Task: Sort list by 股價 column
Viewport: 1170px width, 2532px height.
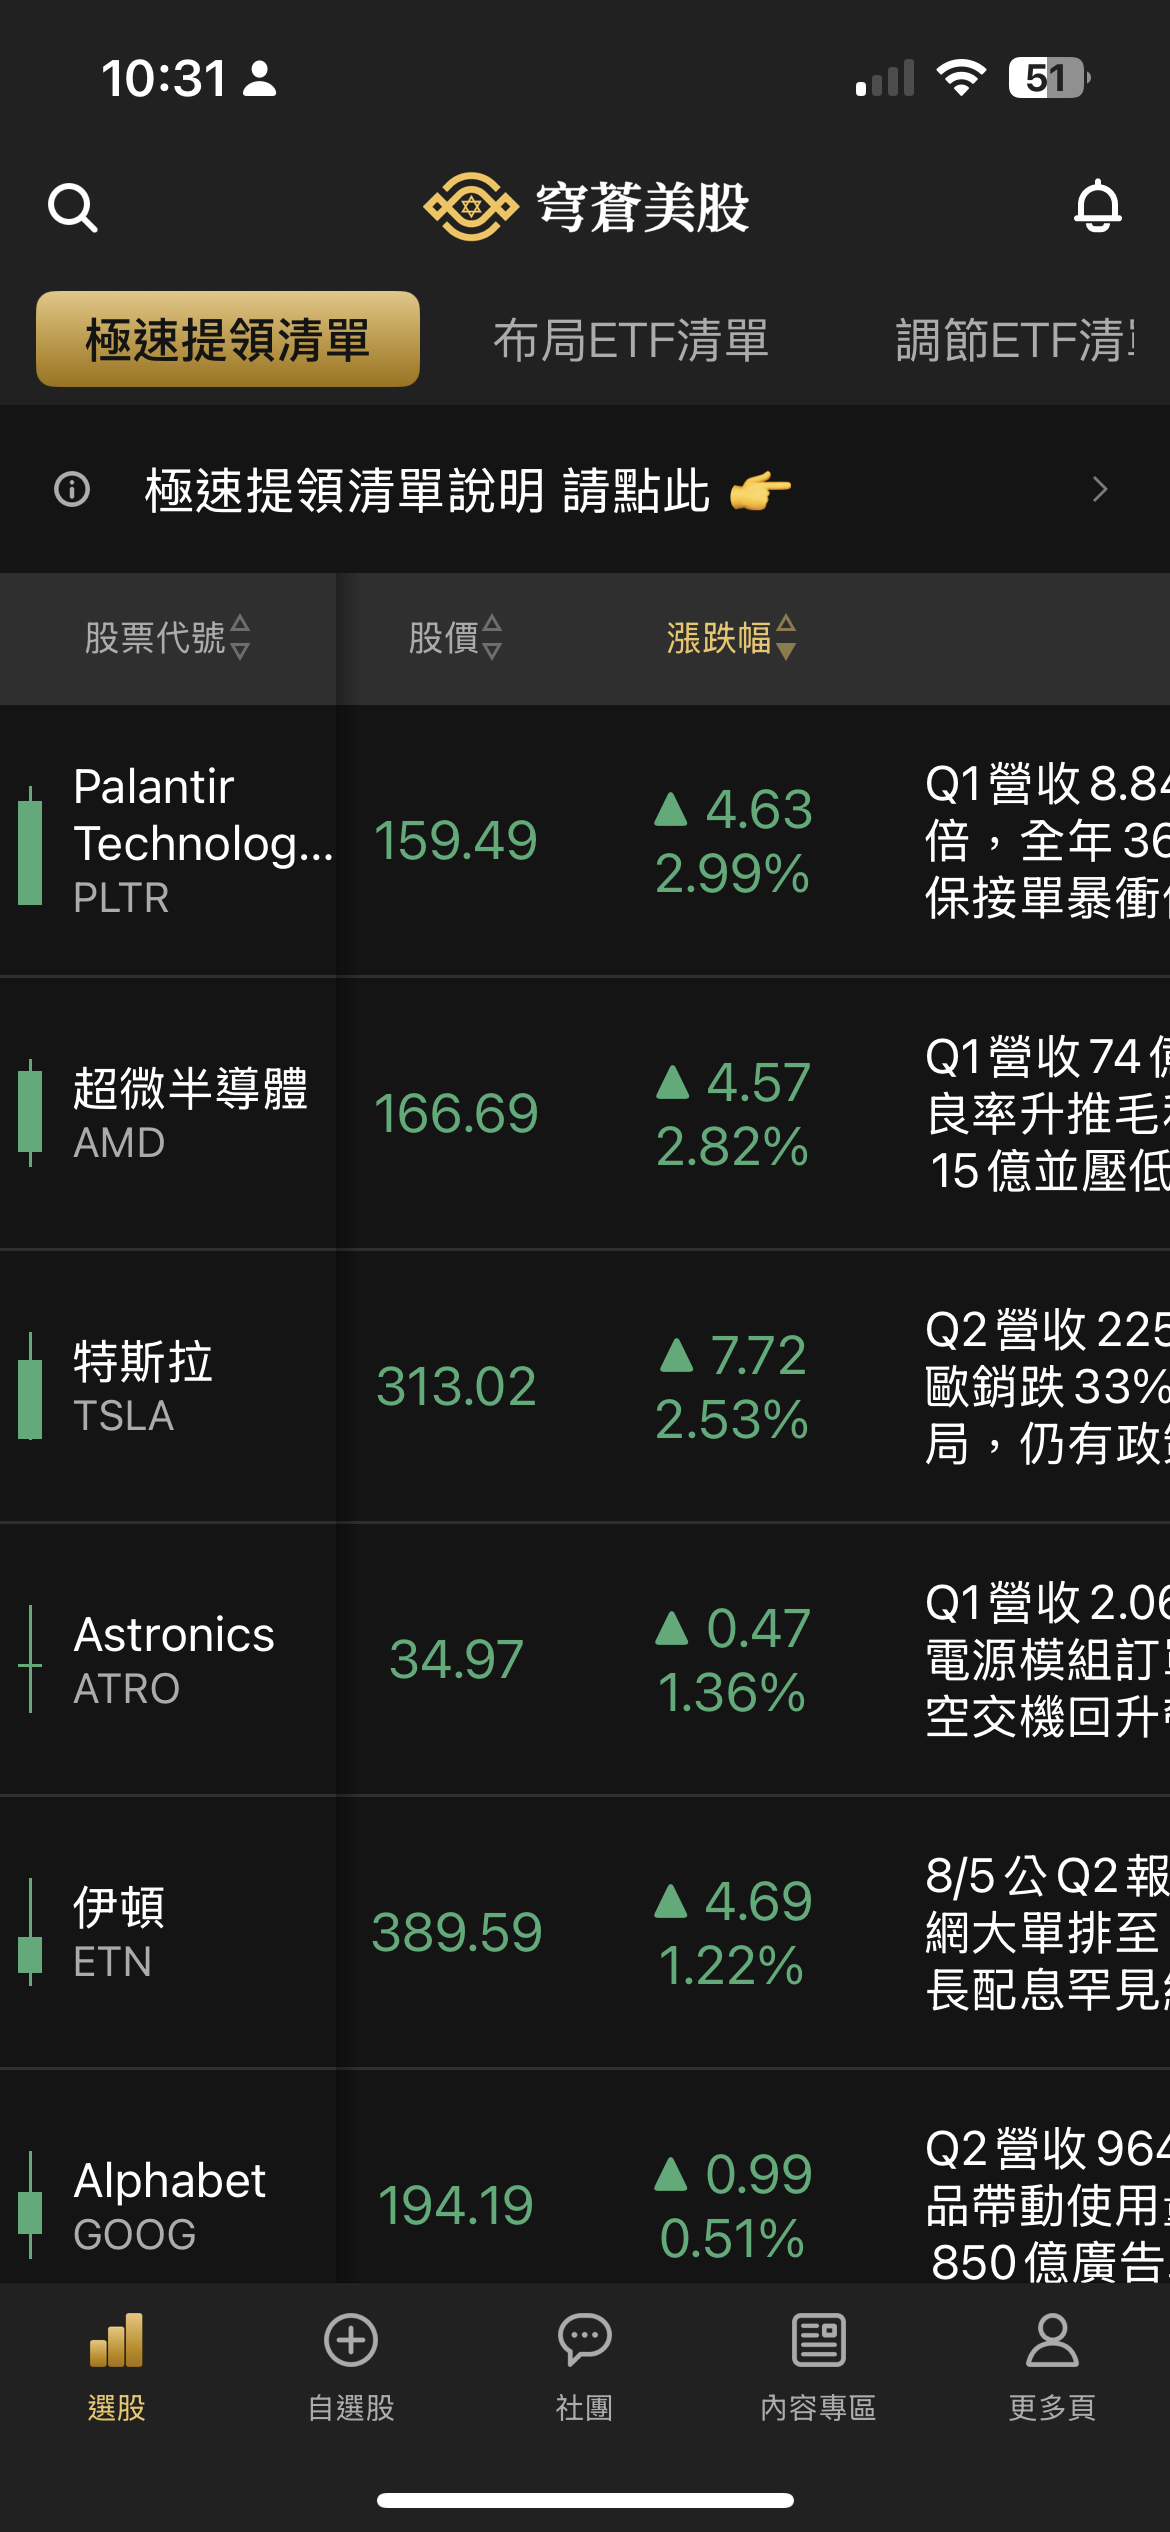Action: (455, 637)
